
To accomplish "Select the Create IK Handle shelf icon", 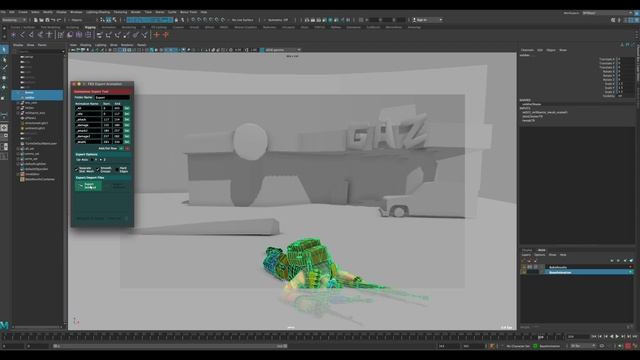I will click(31, 35).
